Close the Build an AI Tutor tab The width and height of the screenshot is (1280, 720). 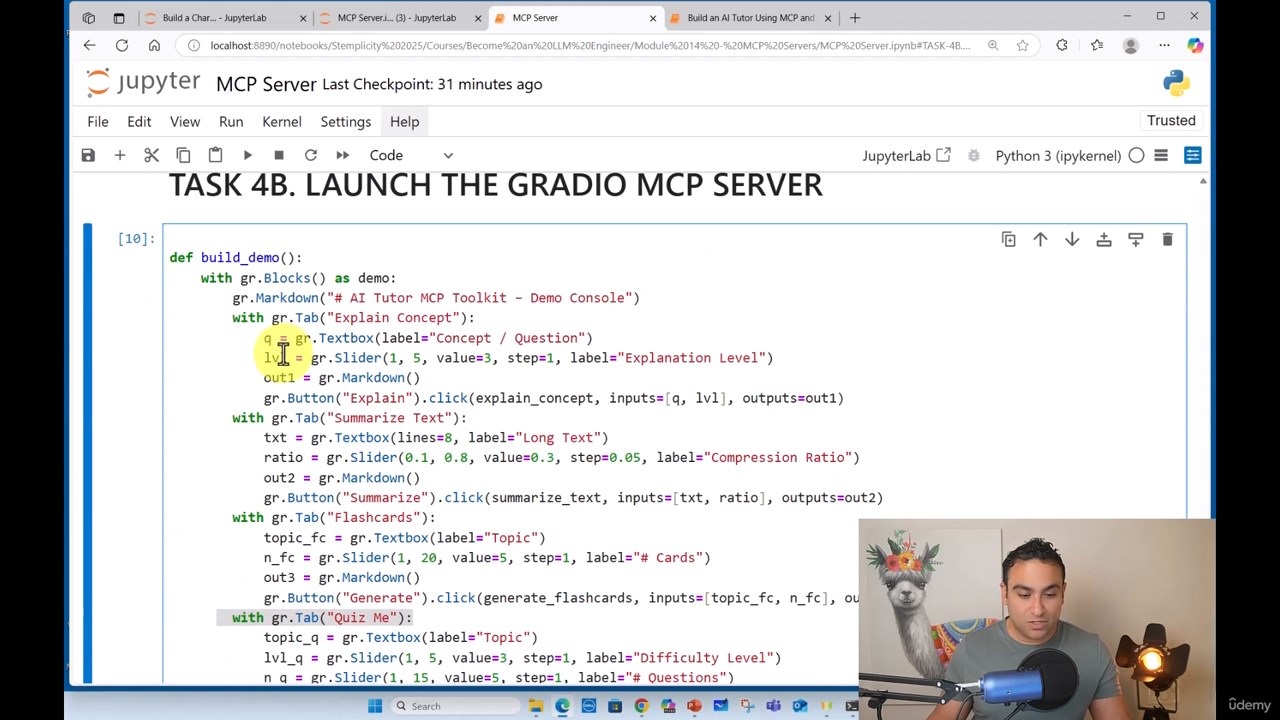(828, 18)
